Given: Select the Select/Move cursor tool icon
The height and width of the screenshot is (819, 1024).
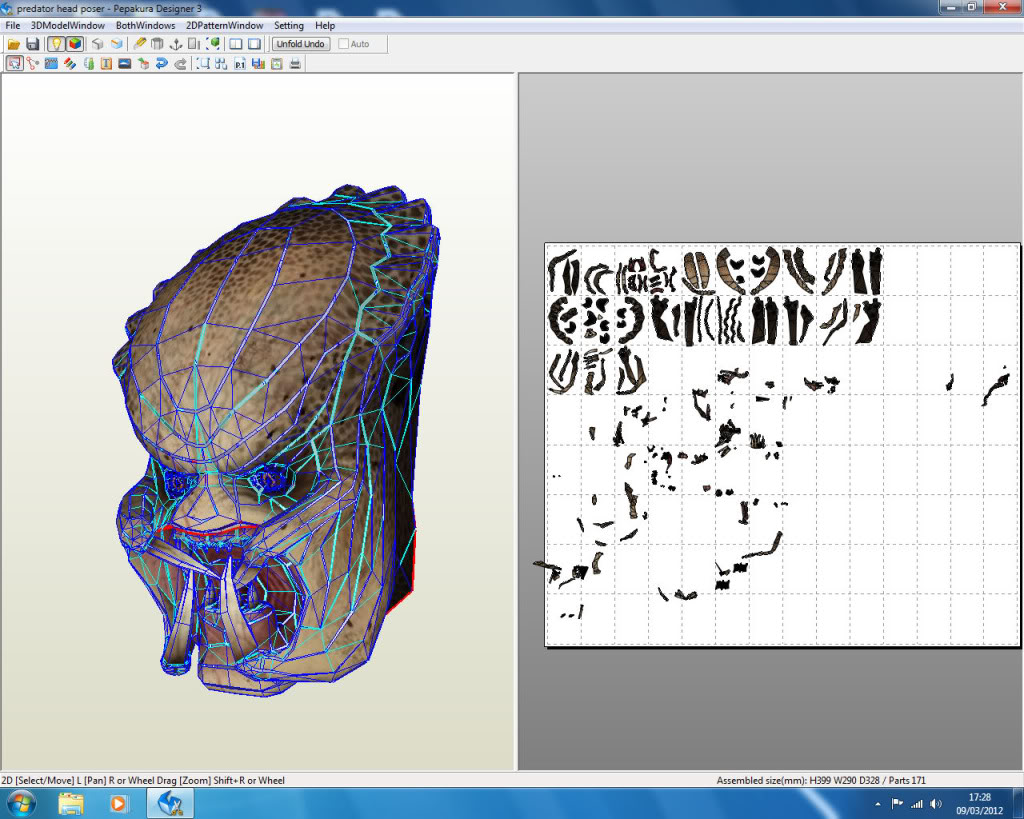Looking at the screenshot, I should click(14, 63).
